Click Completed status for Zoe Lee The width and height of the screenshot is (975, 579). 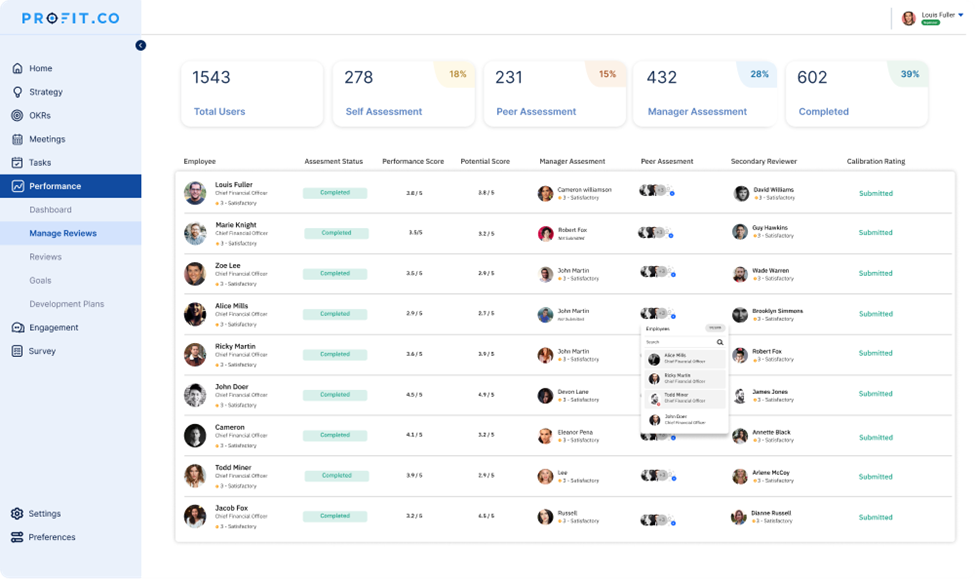coord(335,273)
